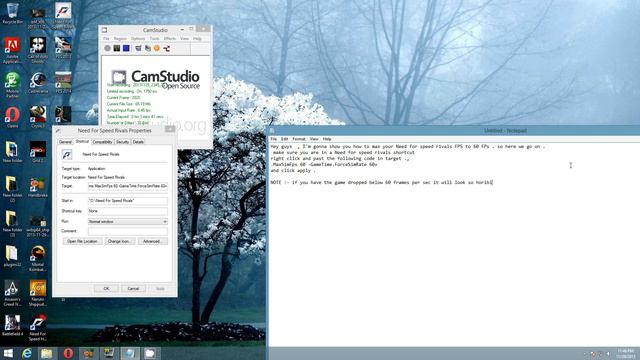Open the CamStudio Options menu
640x360 pixels.
pyautogui.click(x=138, y=38)
